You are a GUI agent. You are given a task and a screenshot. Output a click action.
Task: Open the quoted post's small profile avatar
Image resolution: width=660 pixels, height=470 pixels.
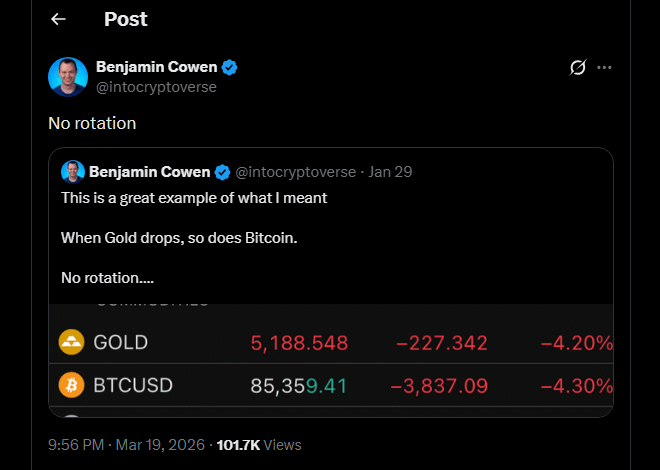pos(72,171)
